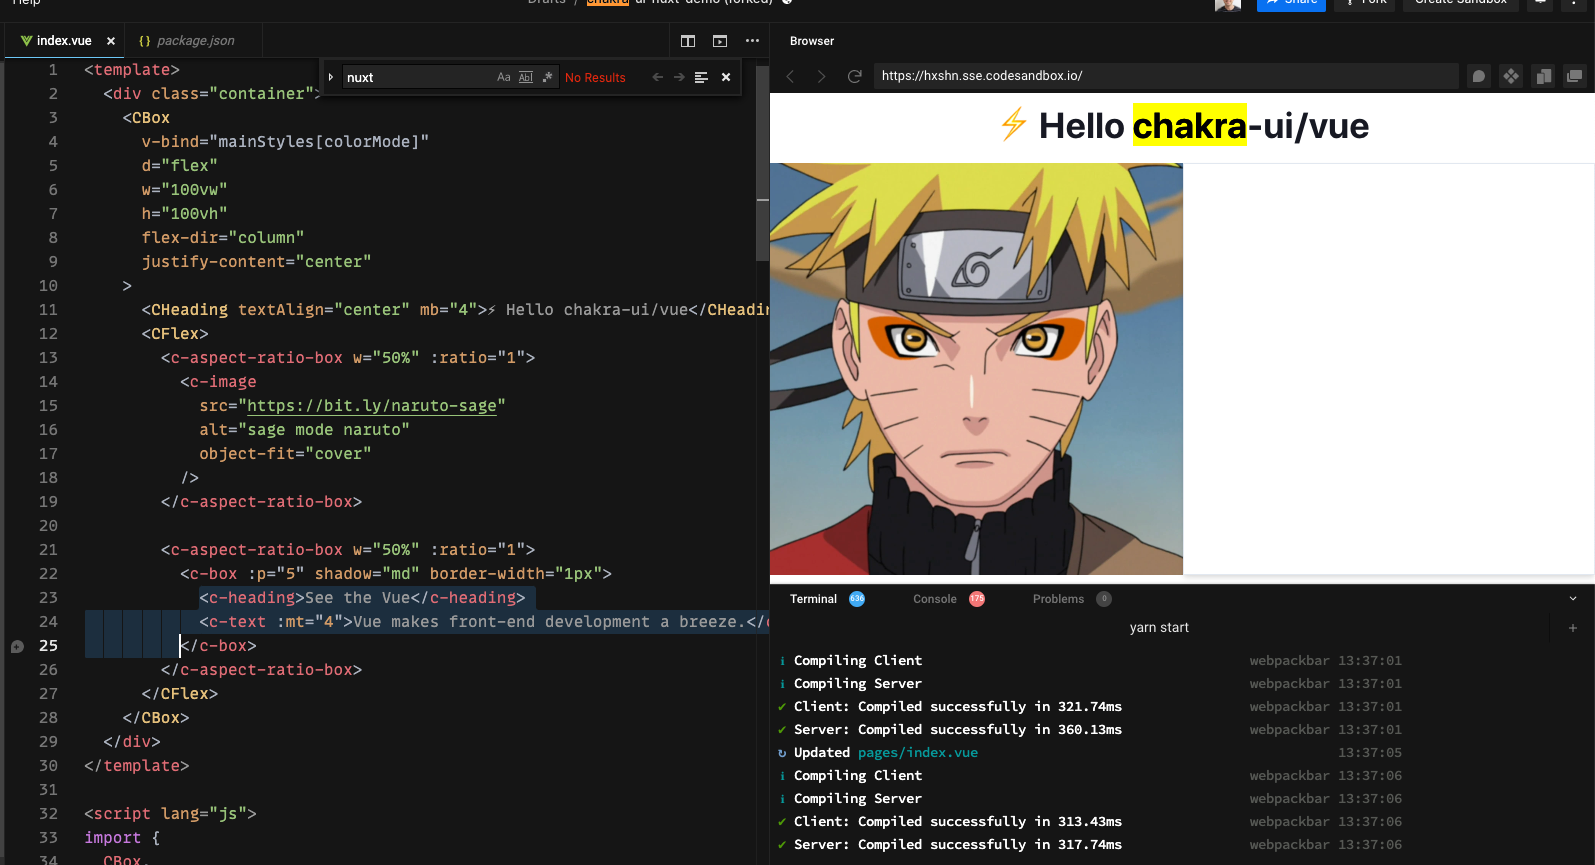Click the four-diamond icon beside the URL bar

tap(1511, 76)
